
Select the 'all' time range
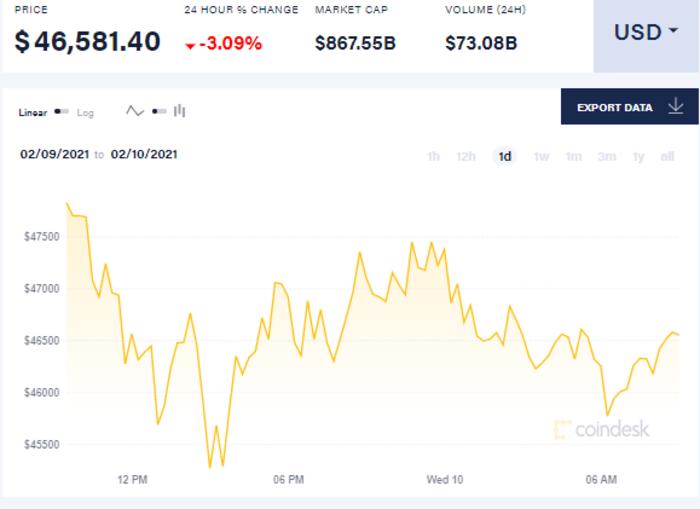(667, 156)
